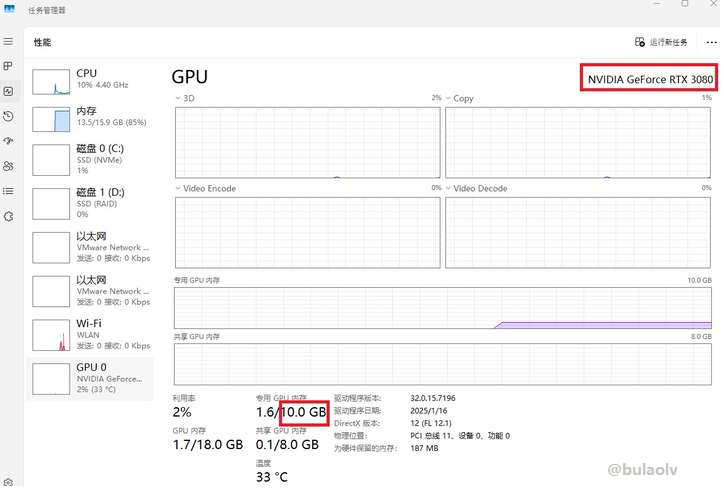The width and height of the screenshot is (724, 494).
Task: Click 运行新任务 button
Action: click(661, 42)
